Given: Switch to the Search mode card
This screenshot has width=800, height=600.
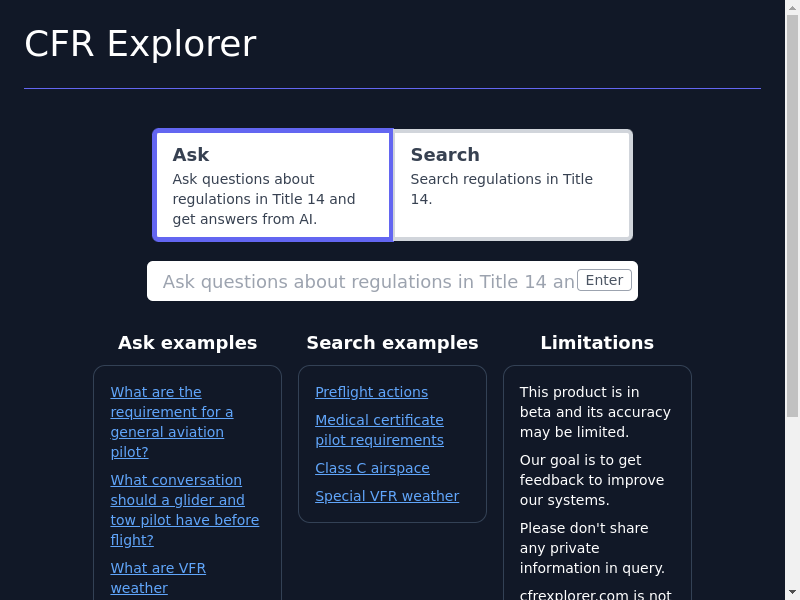Looking at the screenshot, I should click(511, 185).
